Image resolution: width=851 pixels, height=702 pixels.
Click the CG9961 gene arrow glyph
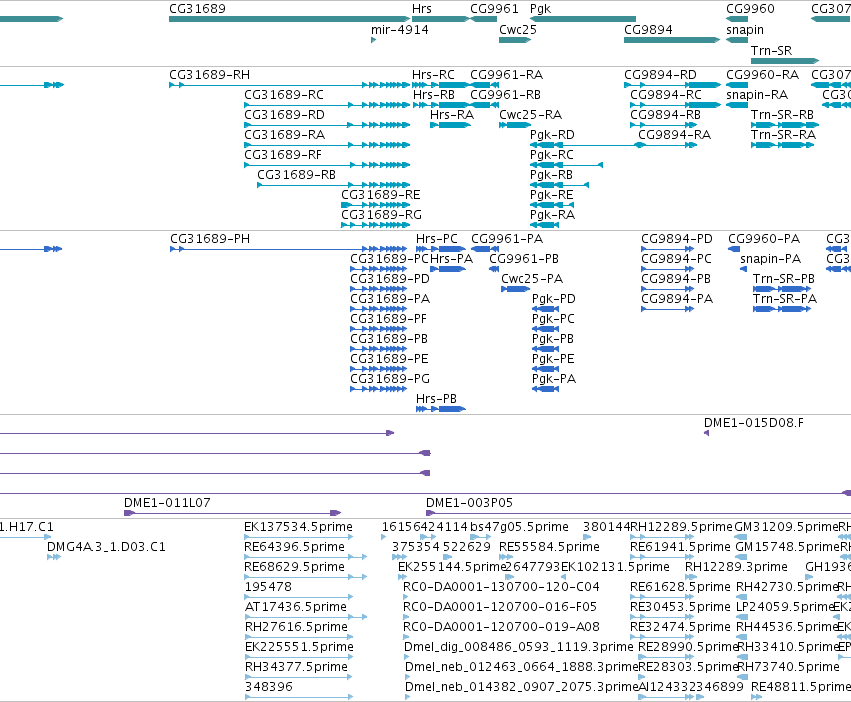tap(484, 19)
